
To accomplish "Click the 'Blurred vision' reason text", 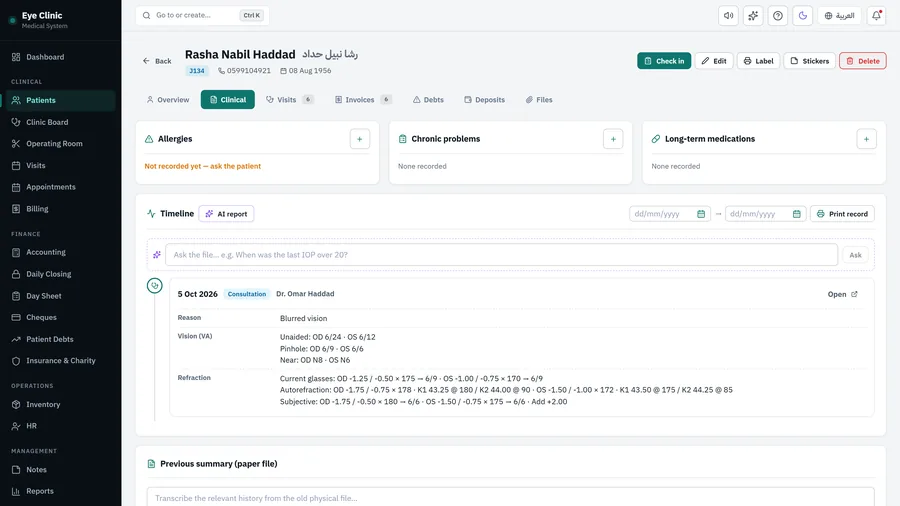I will pos(304,318).
